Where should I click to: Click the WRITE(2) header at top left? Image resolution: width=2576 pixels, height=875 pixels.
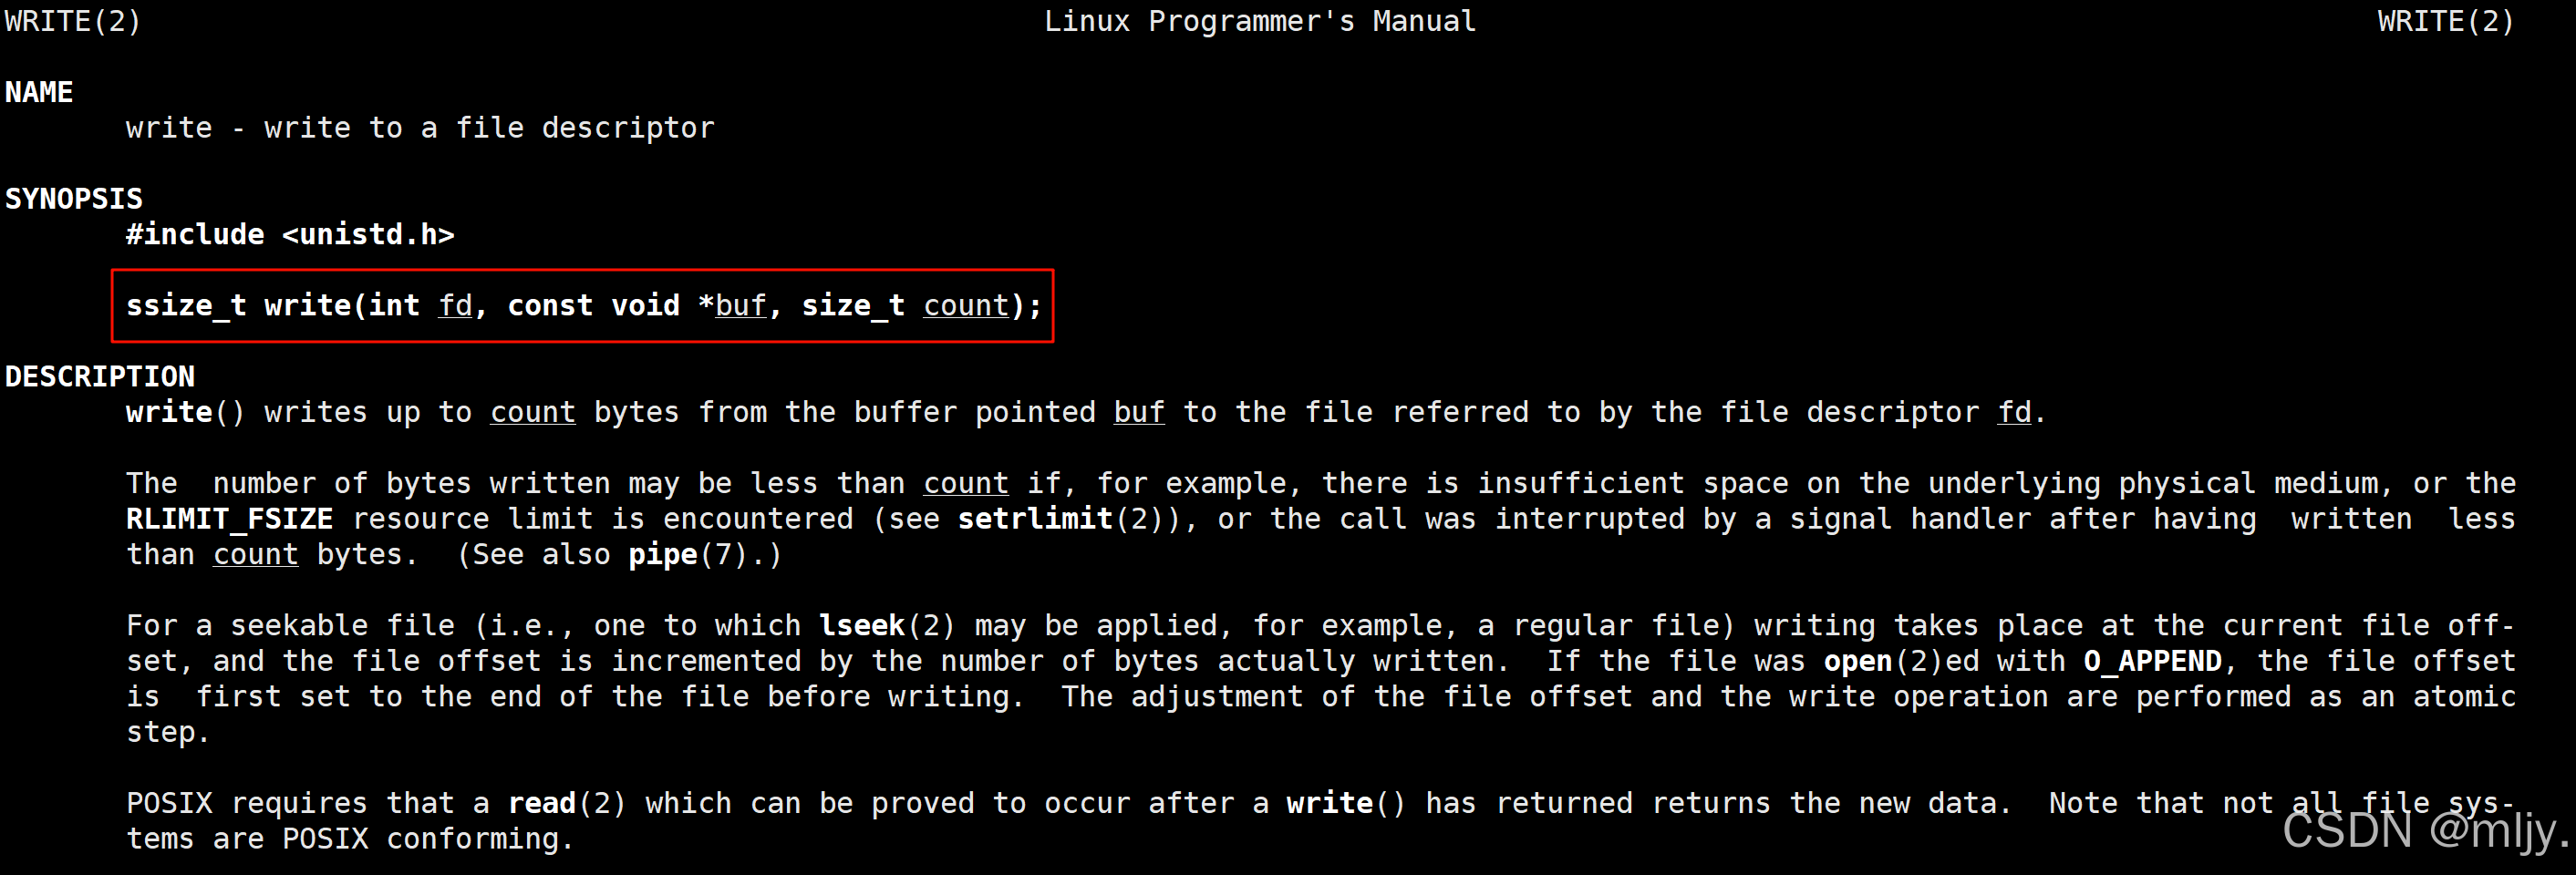click(73, 21)
